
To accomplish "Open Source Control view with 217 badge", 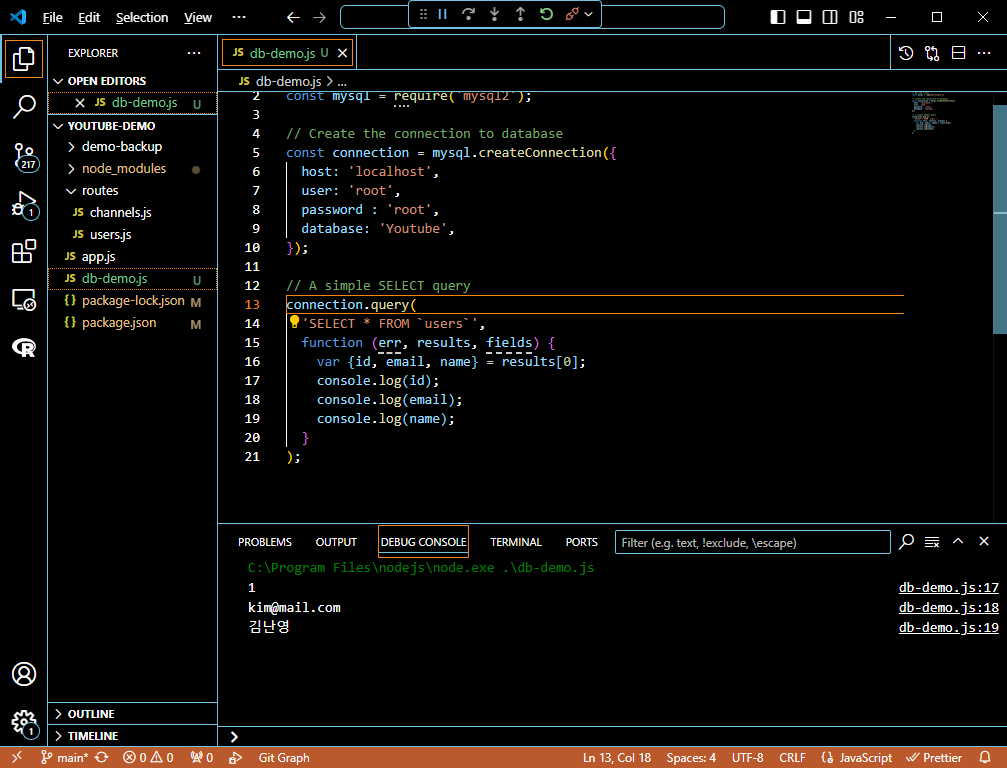I will [x=25, y=157].
